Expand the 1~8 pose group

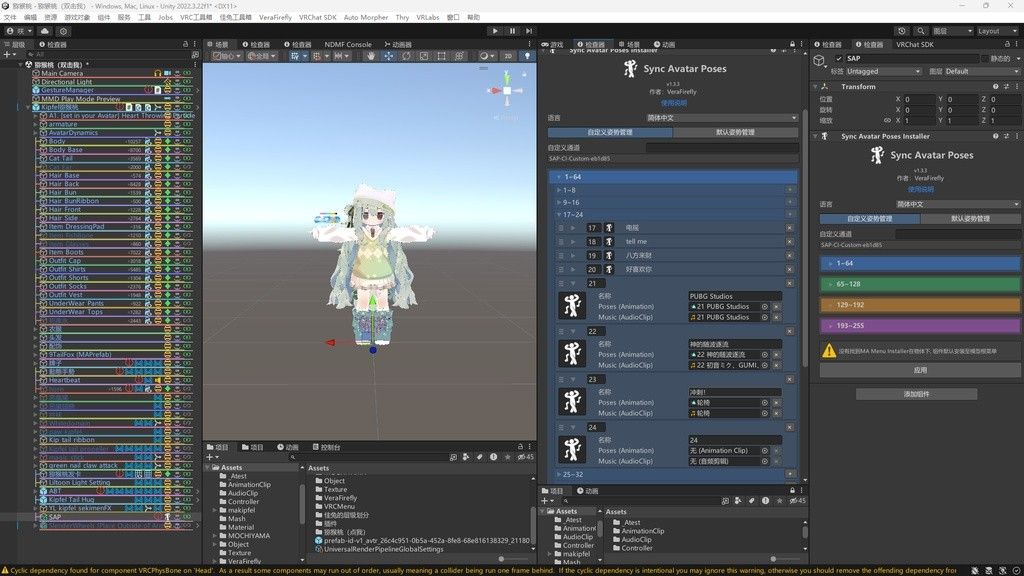pyautogui.click(x=559, y=190)
